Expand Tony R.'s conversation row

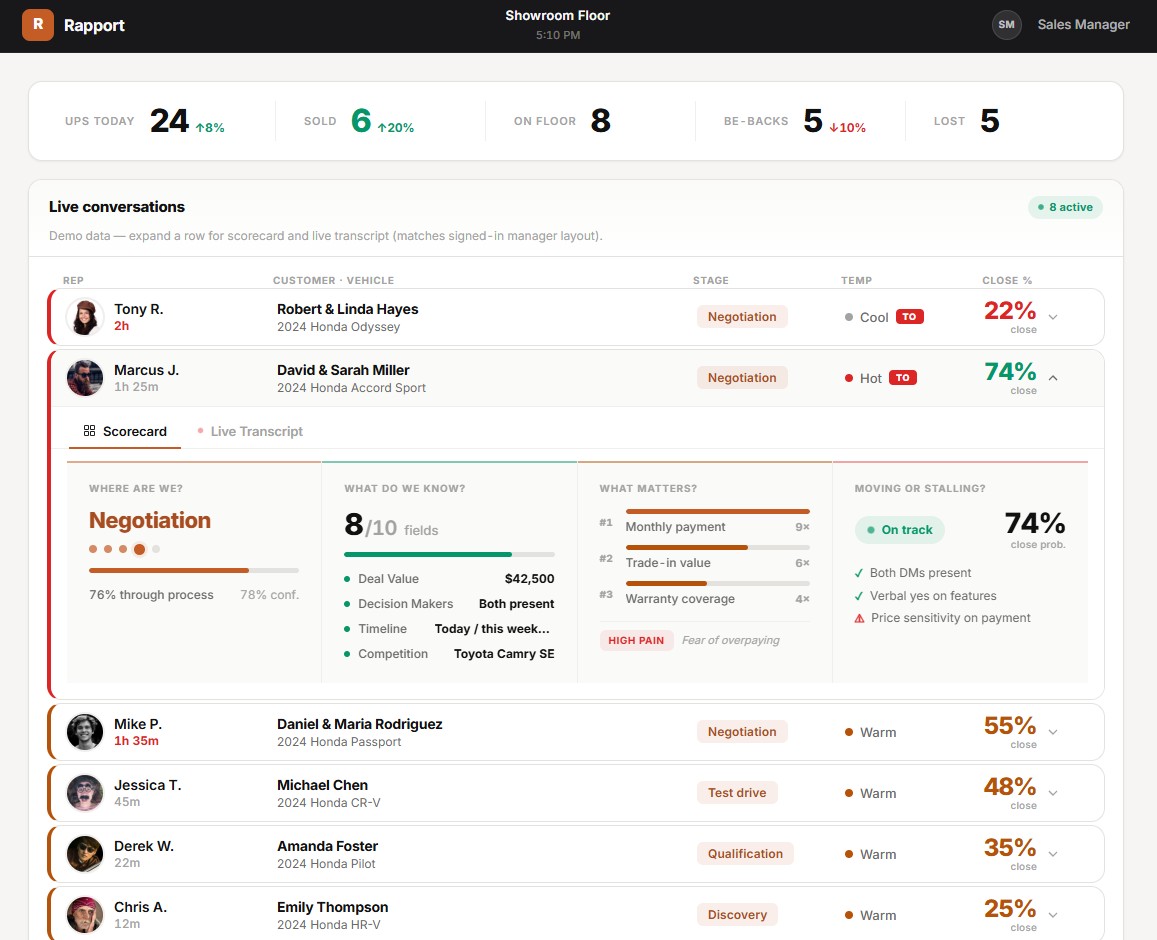pyautogui.click(x=1052, y=316)
